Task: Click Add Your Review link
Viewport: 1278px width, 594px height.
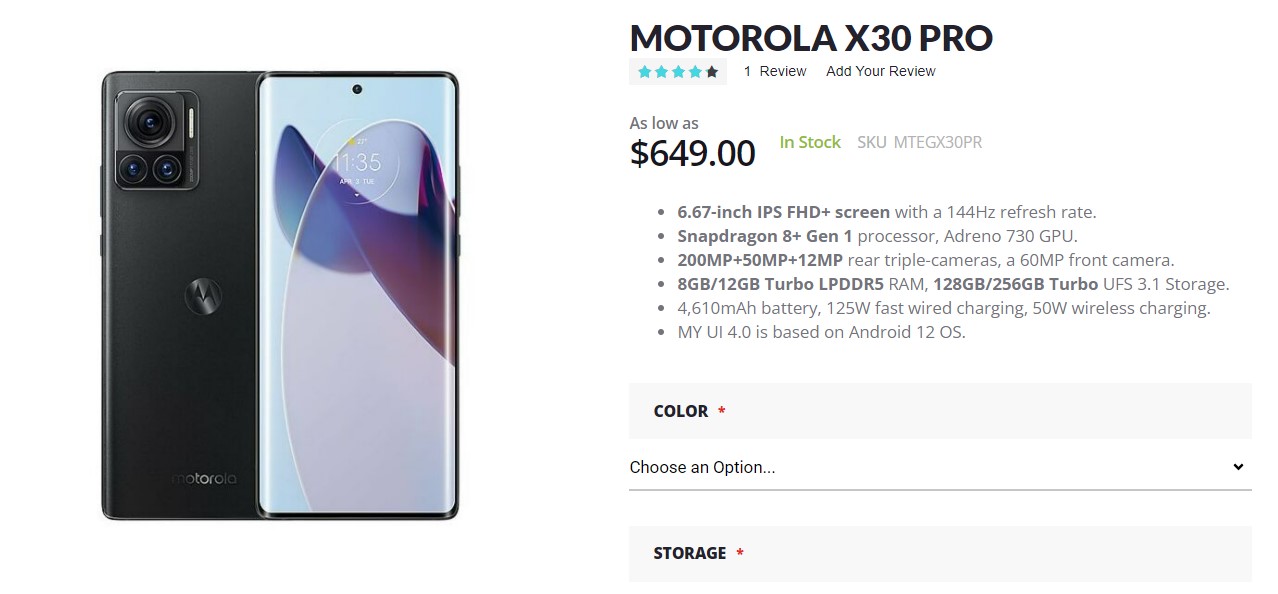Action: click(881, 71)
